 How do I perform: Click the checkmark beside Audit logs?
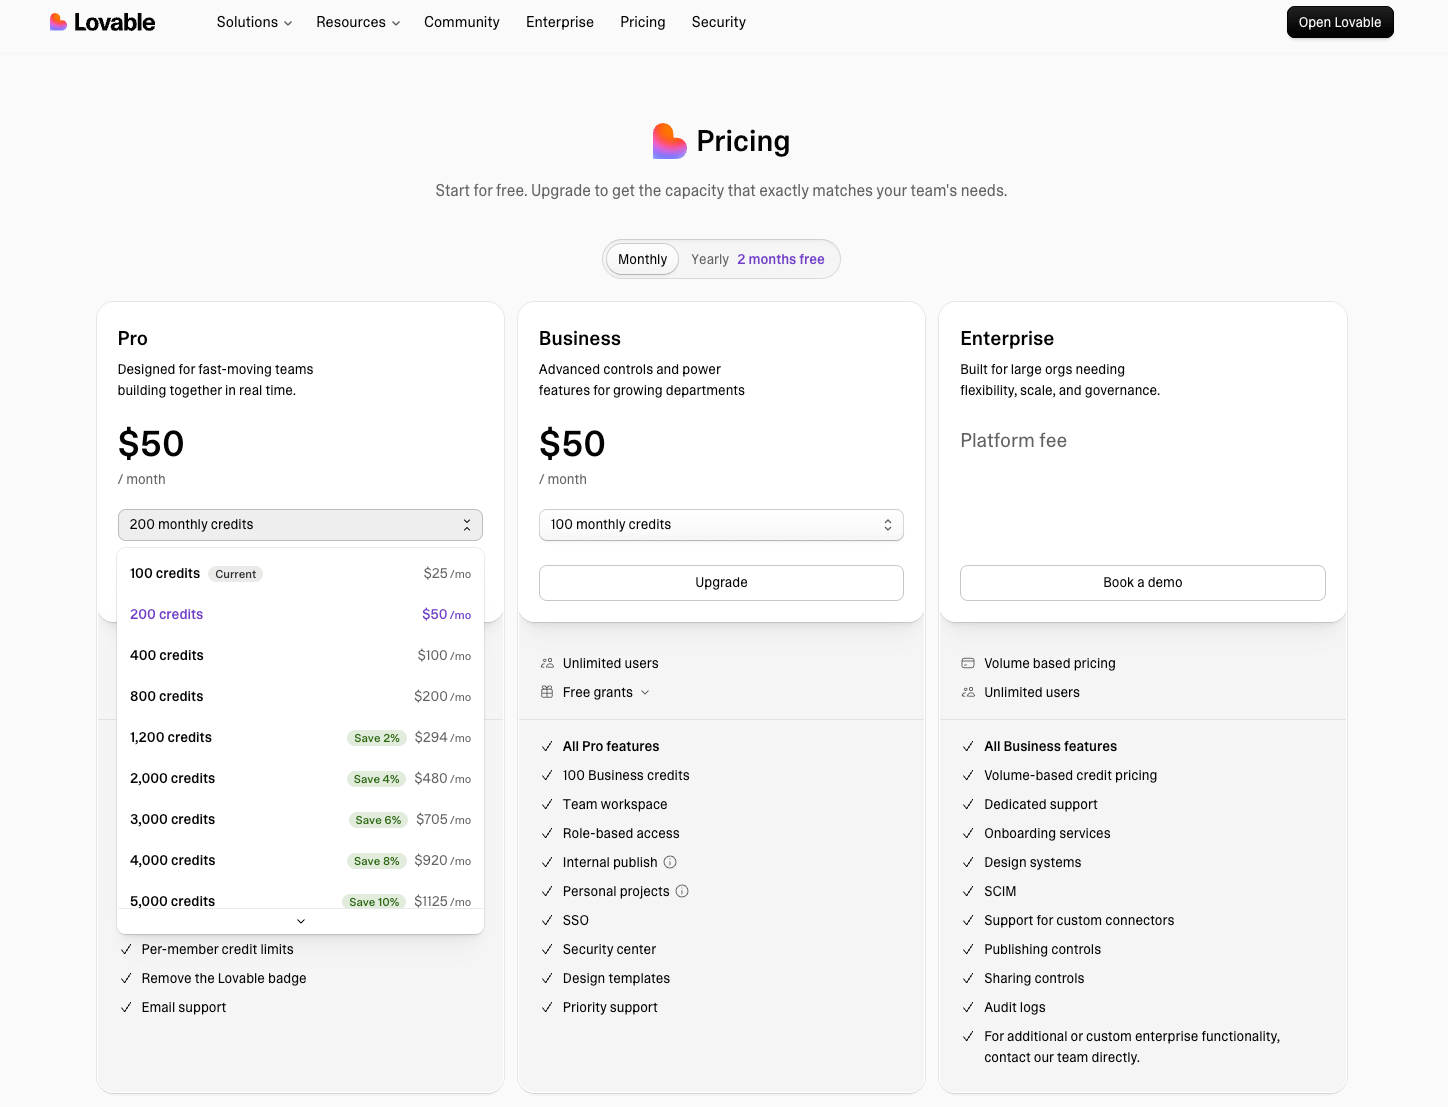968,1007
